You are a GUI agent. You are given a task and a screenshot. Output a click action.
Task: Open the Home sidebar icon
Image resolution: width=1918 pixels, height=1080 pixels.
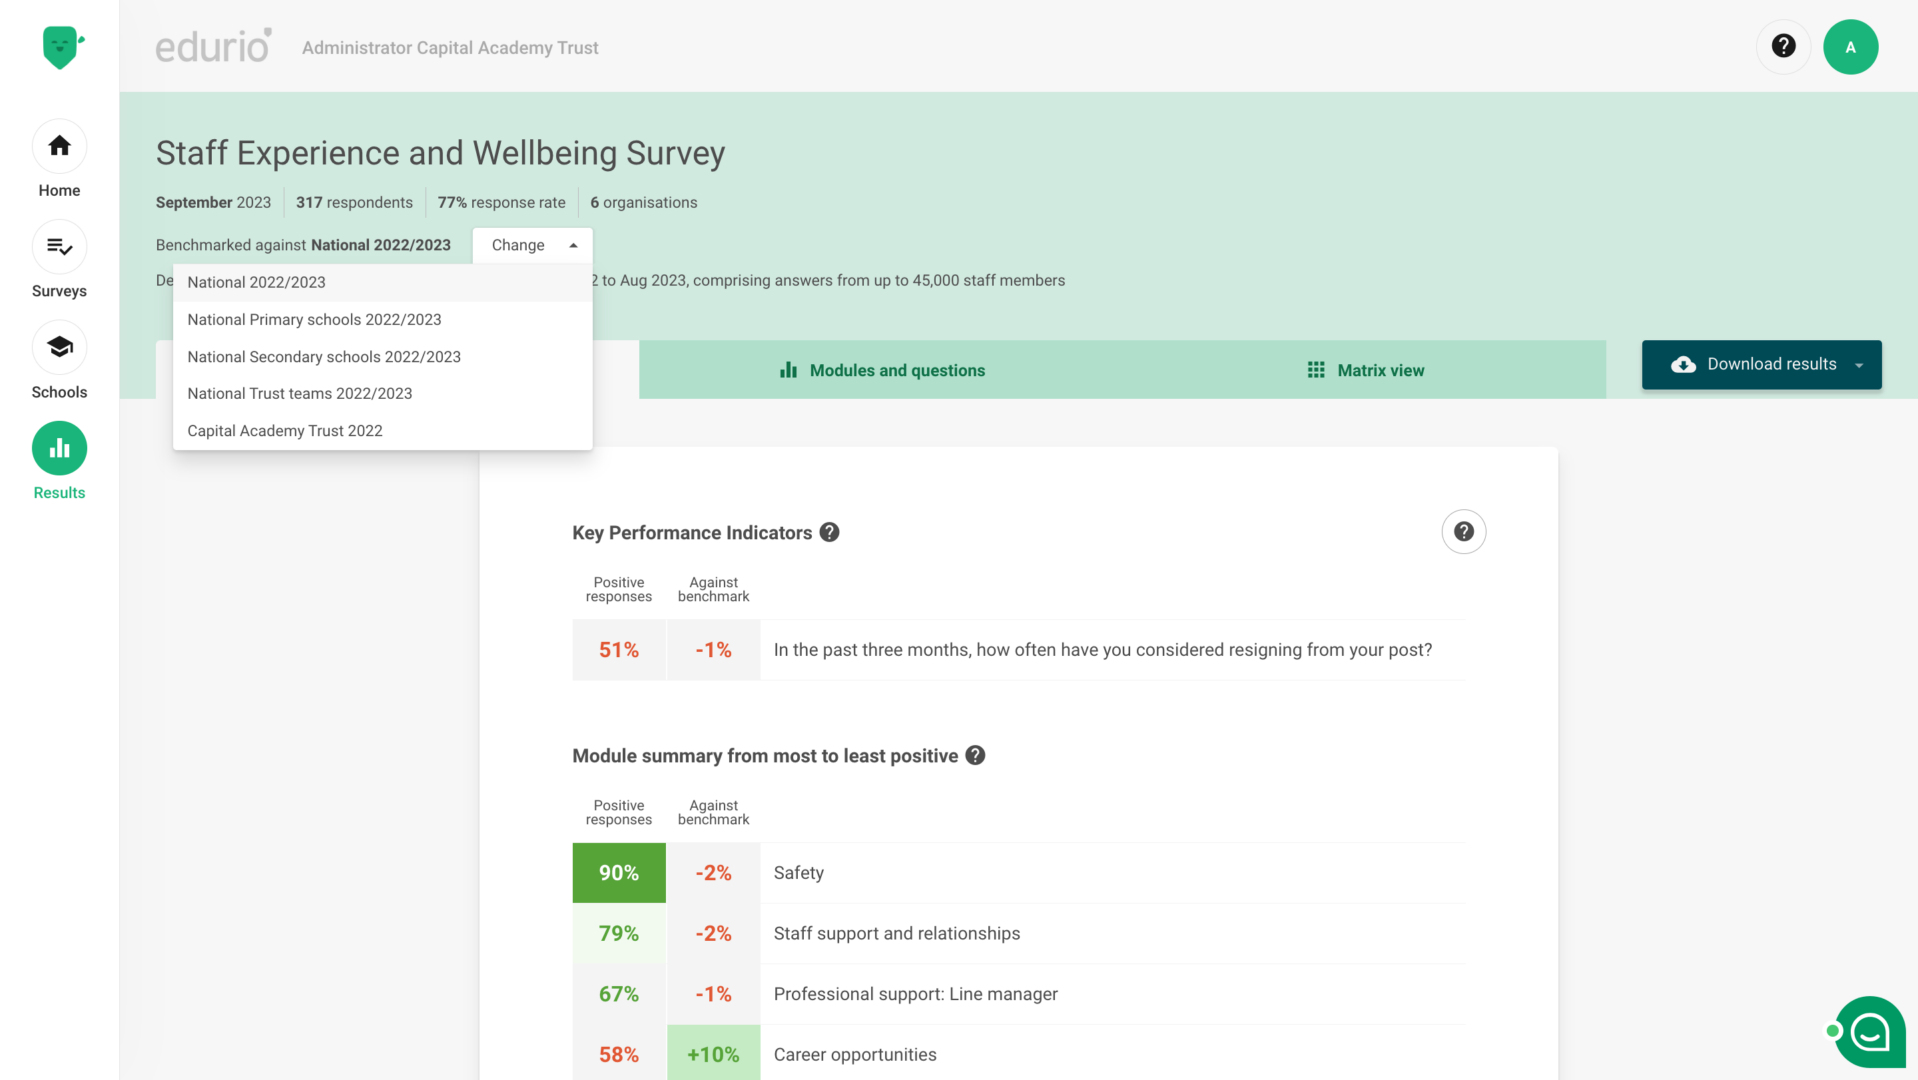point(59,146)
